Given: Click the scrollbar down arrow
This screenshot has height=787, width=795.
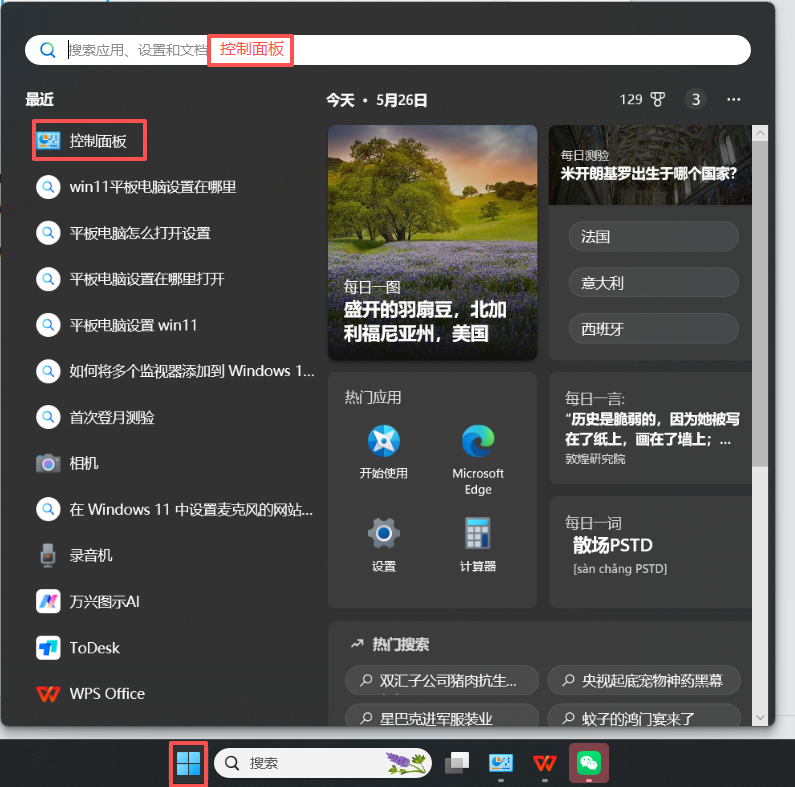Looking at the screenshot, I should pos(760,718).
